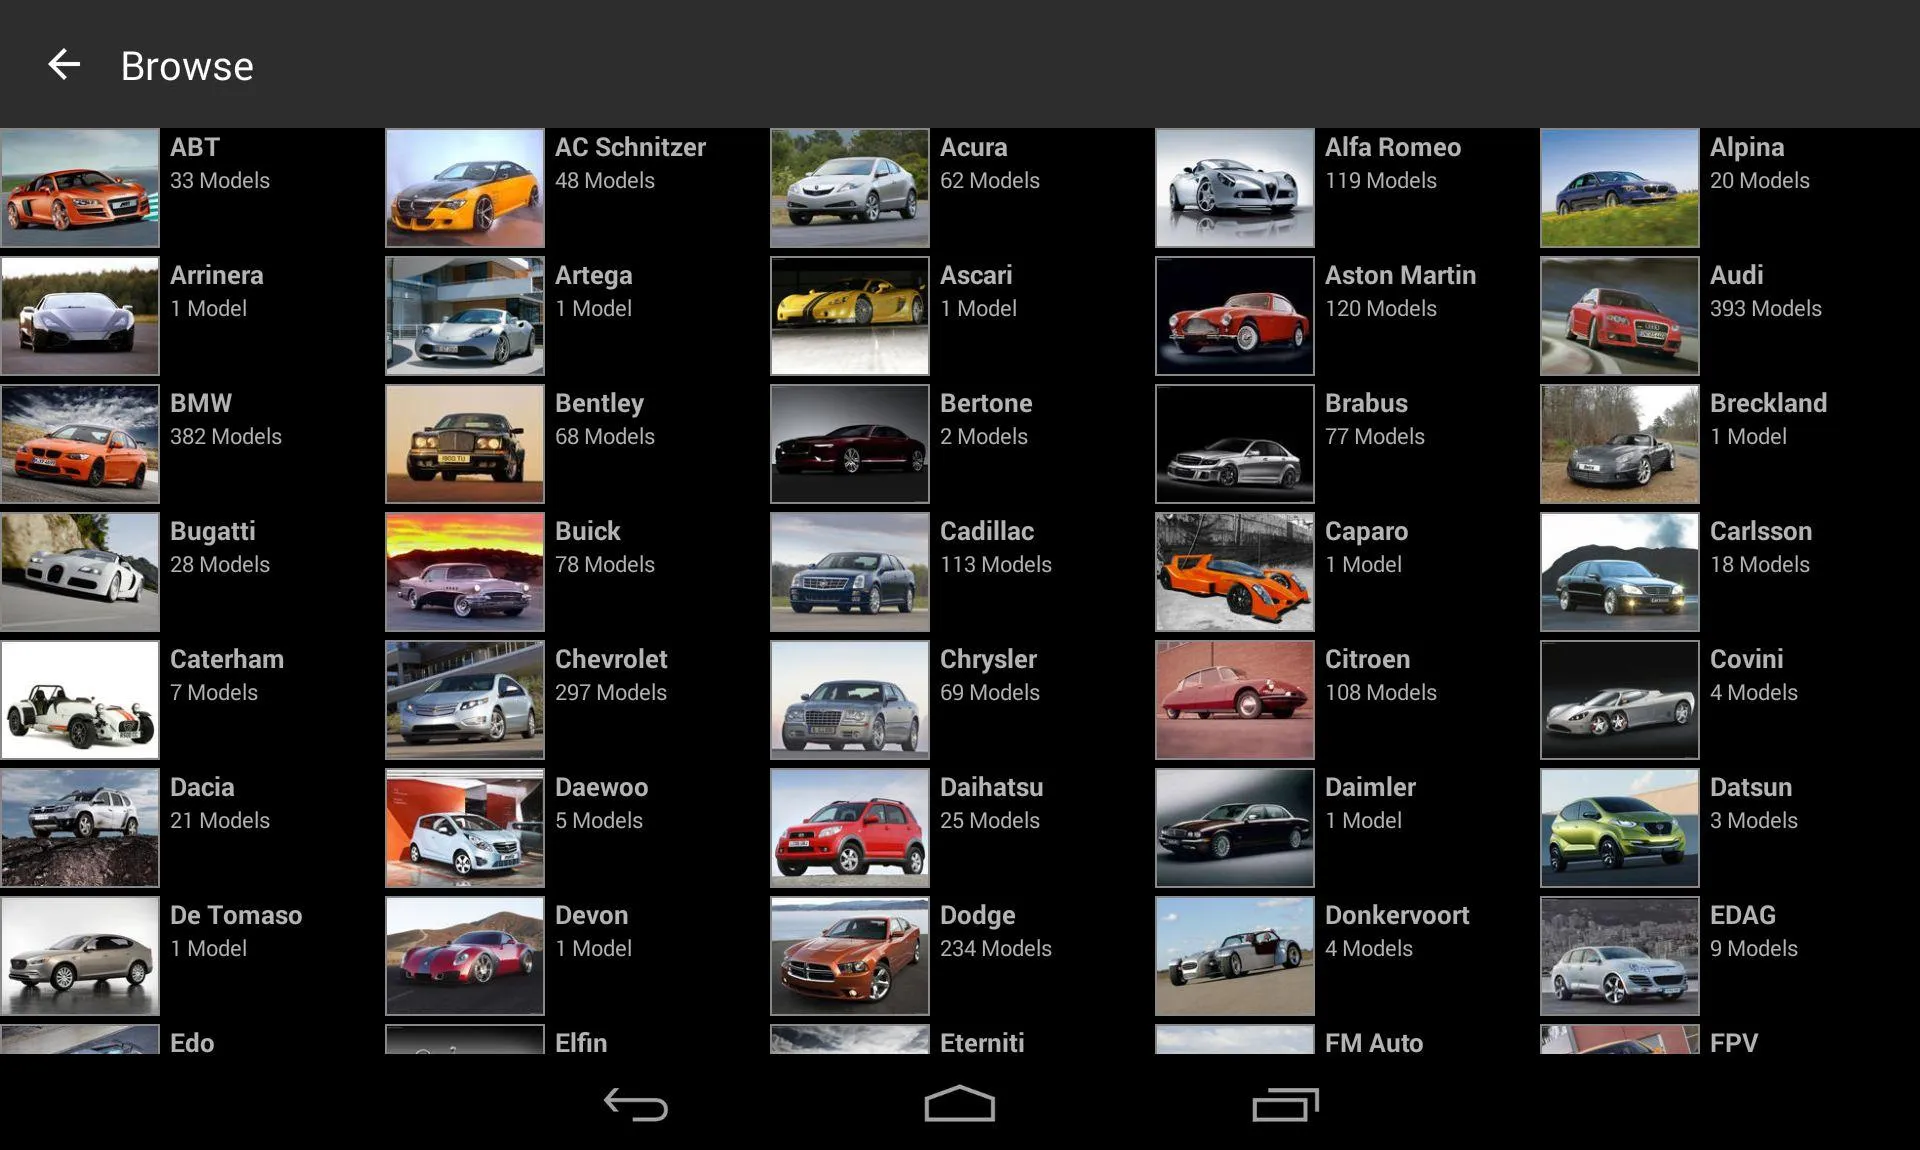This screenshot has width=1920, height=1150.
Task: Tap the Android home navigation button
Action: (x=960, y=1104)
